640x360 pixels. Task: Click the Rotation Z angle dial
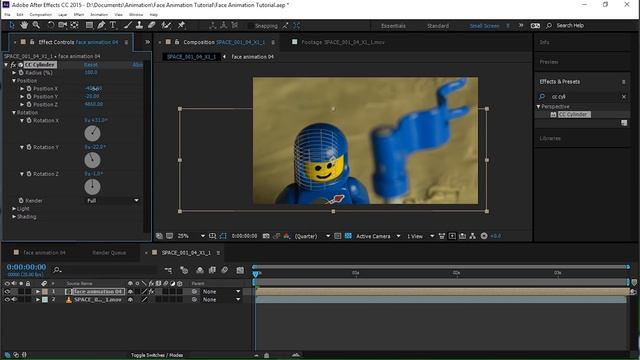[92, 187]
